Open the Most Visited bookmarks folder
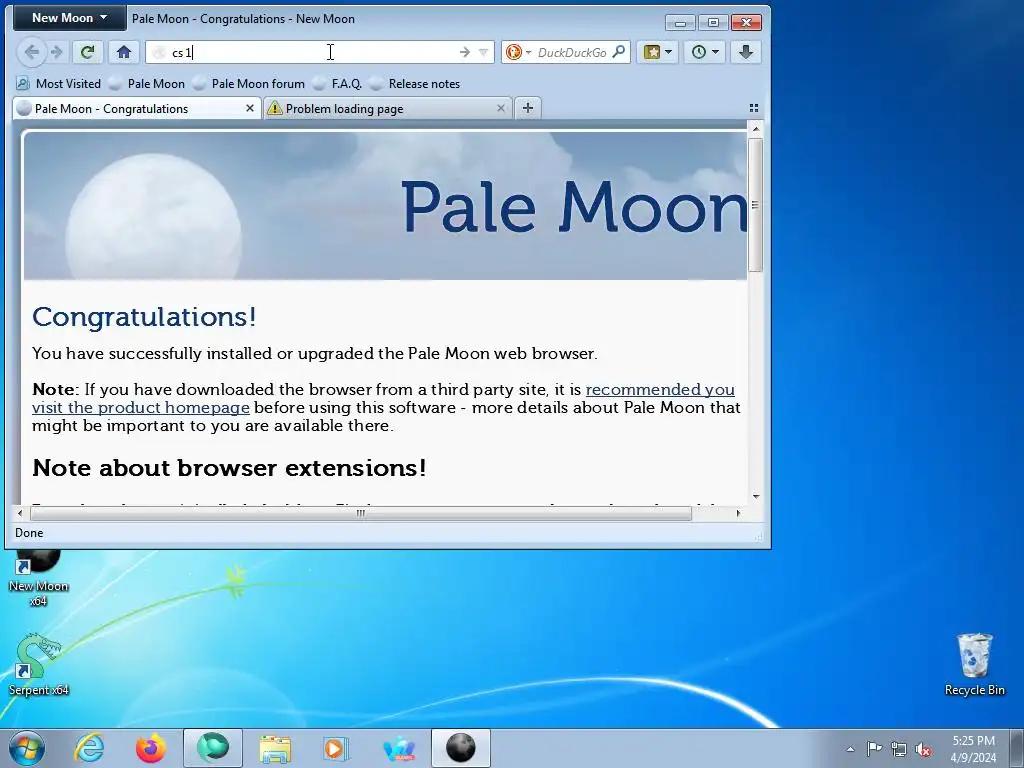 click(59, 84)
